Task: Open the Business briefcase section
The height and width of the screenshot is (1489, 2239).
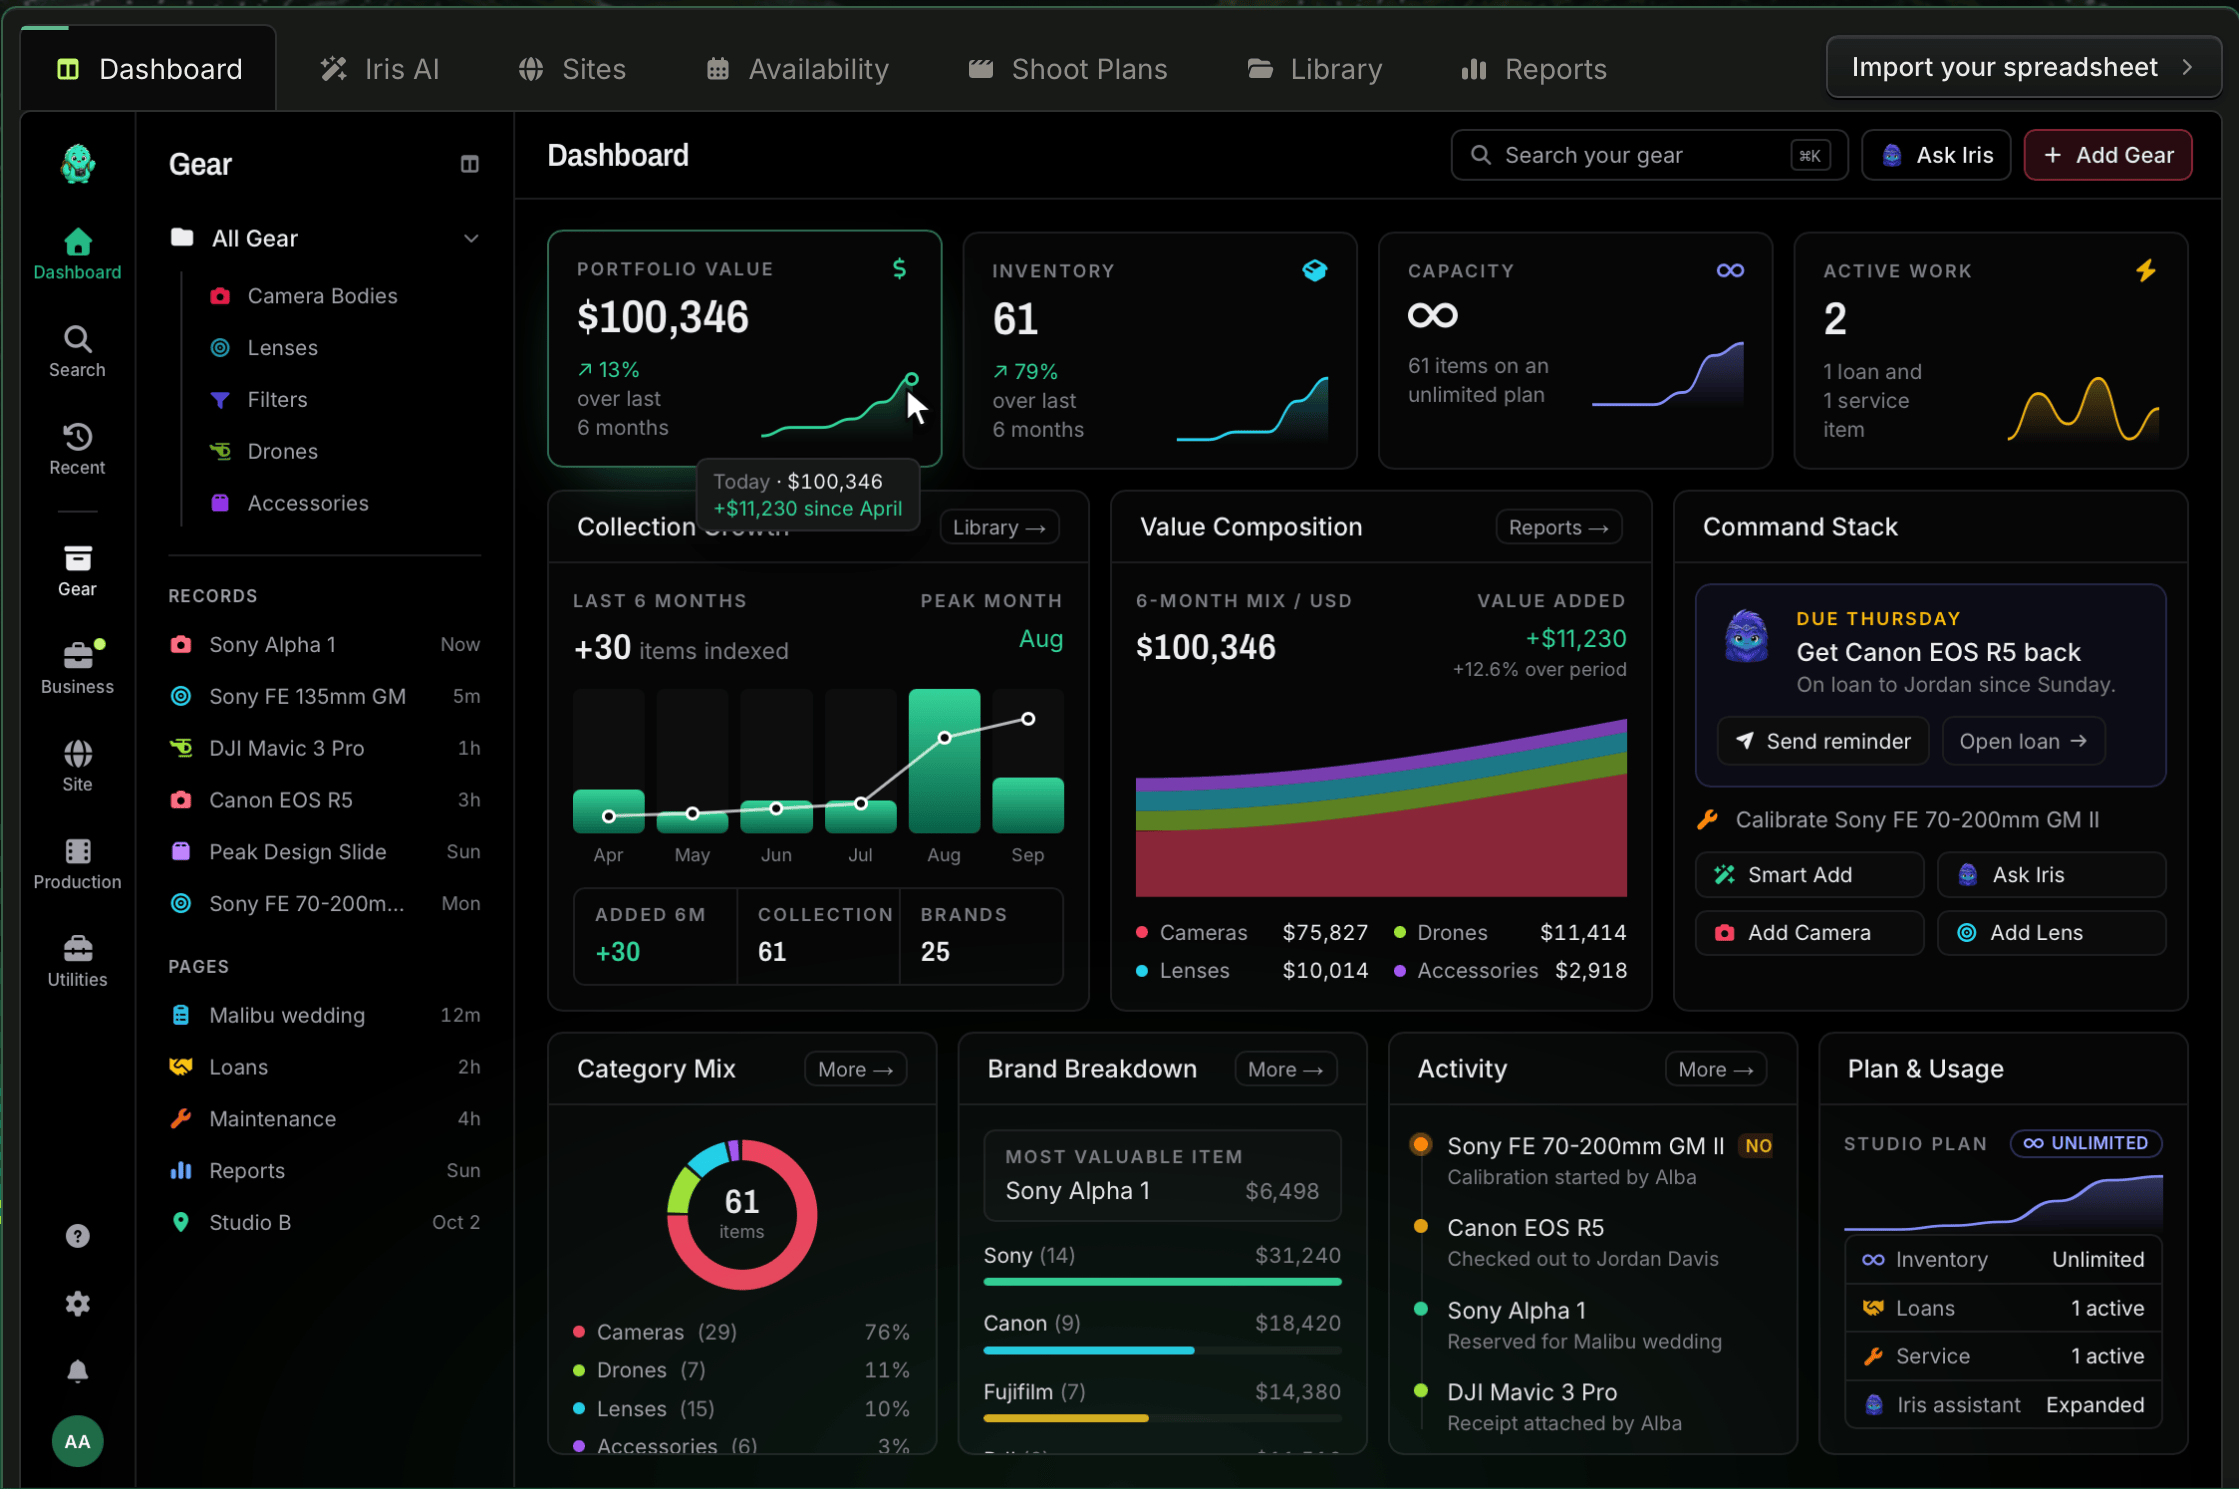Action: pos(77,668)
